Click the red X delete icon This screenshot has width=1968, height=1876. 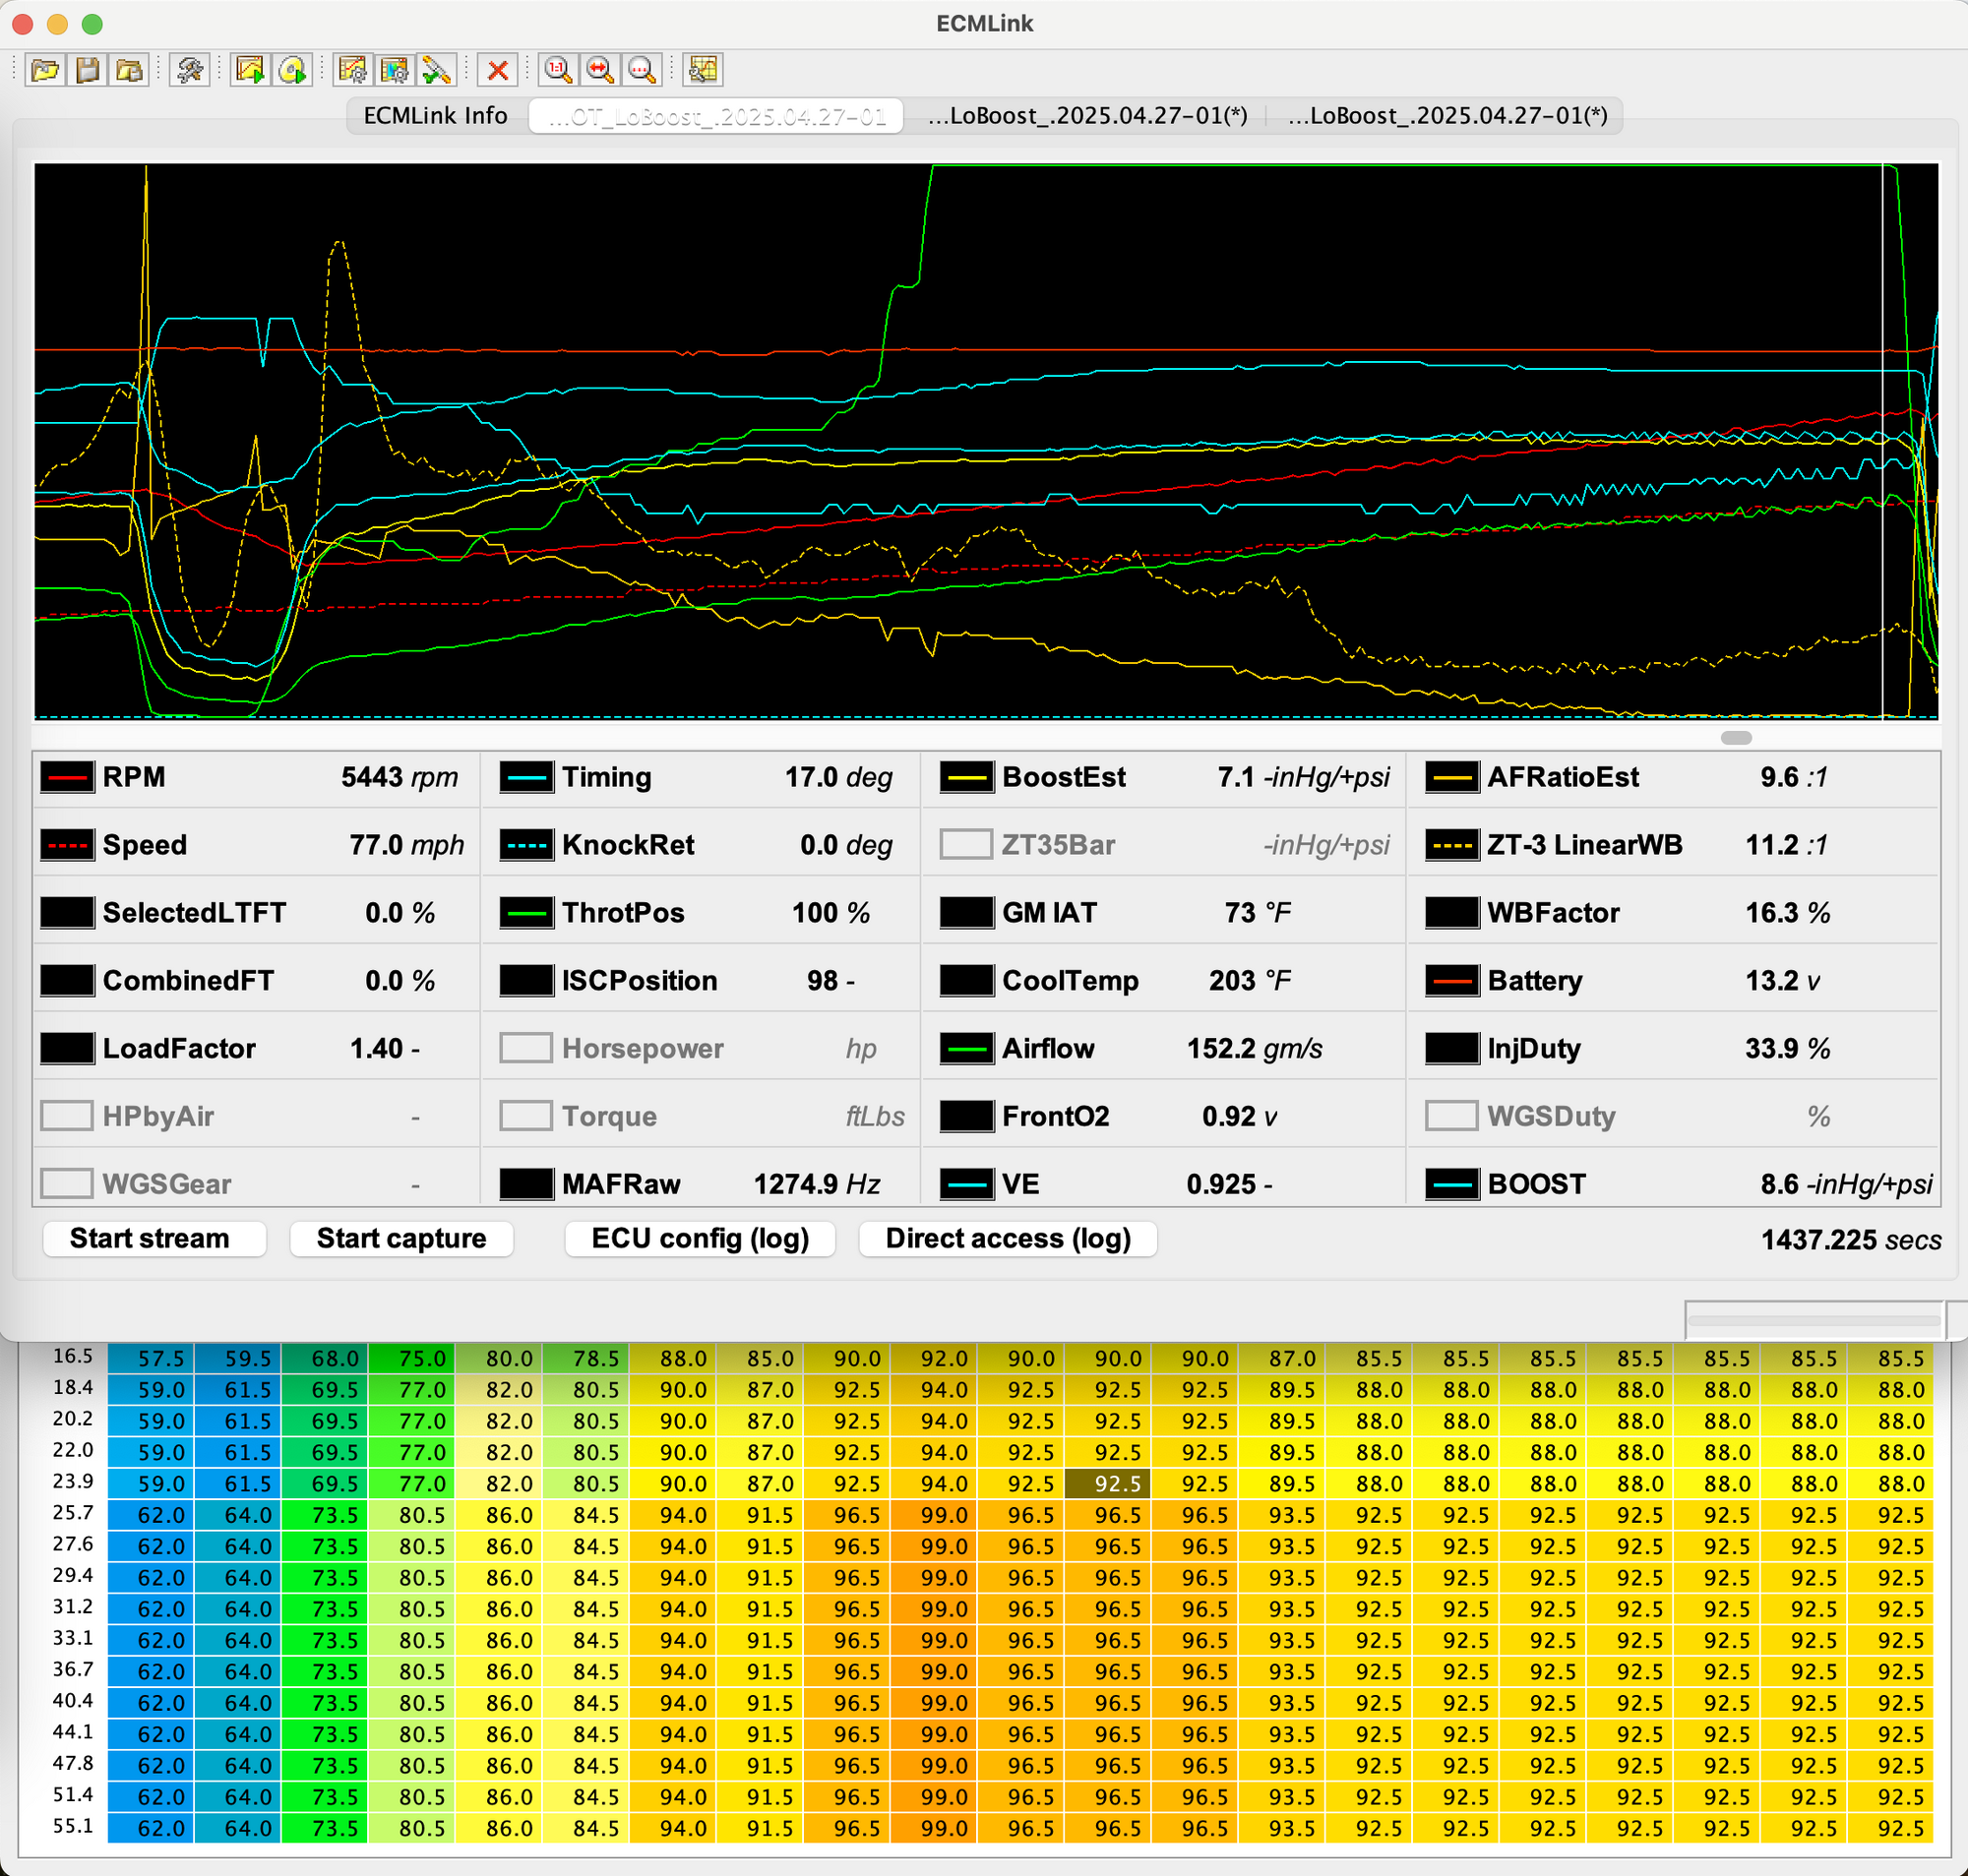[x=497, y=70]
